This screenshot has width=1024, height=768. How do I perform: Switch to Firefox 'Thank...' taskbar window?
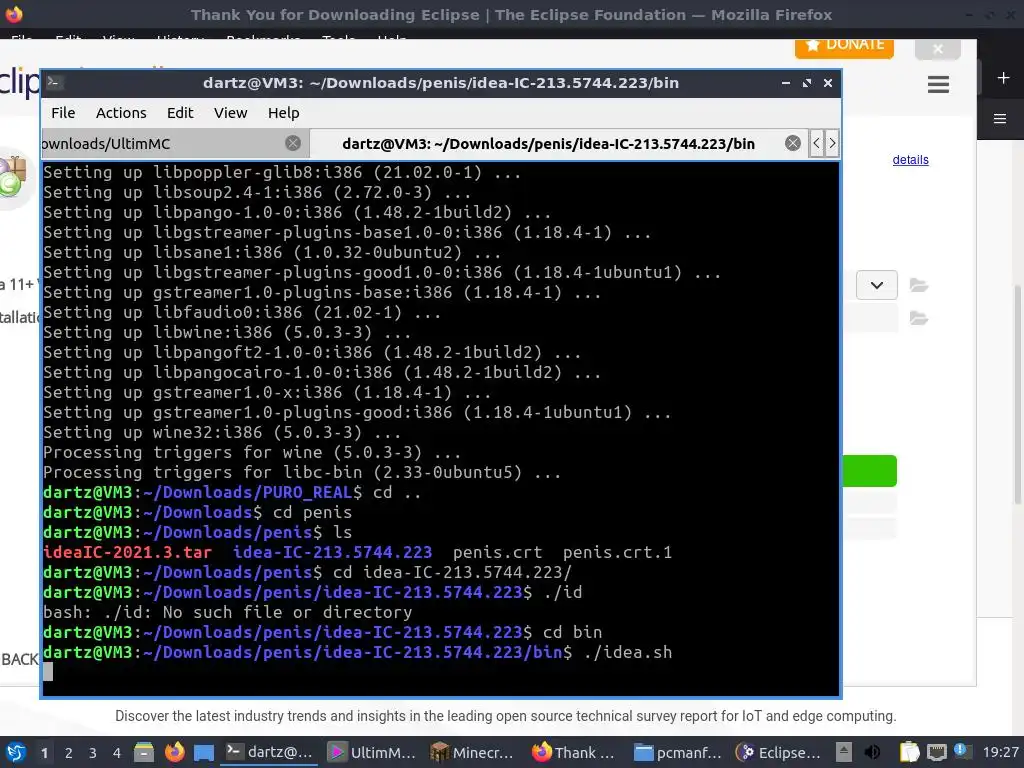pyautogui.click(x=575, y=752)
